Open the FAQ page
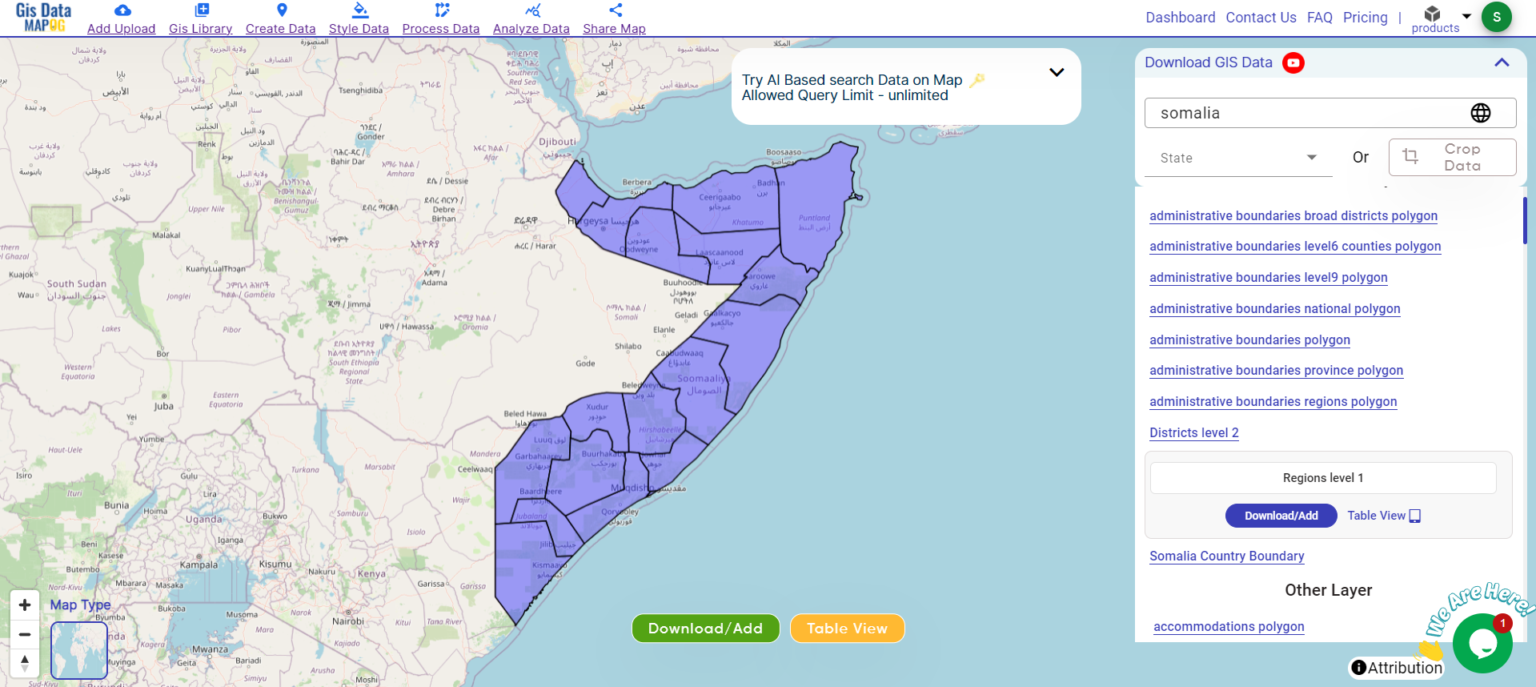1536x687 pixels. click(1319, 17)
